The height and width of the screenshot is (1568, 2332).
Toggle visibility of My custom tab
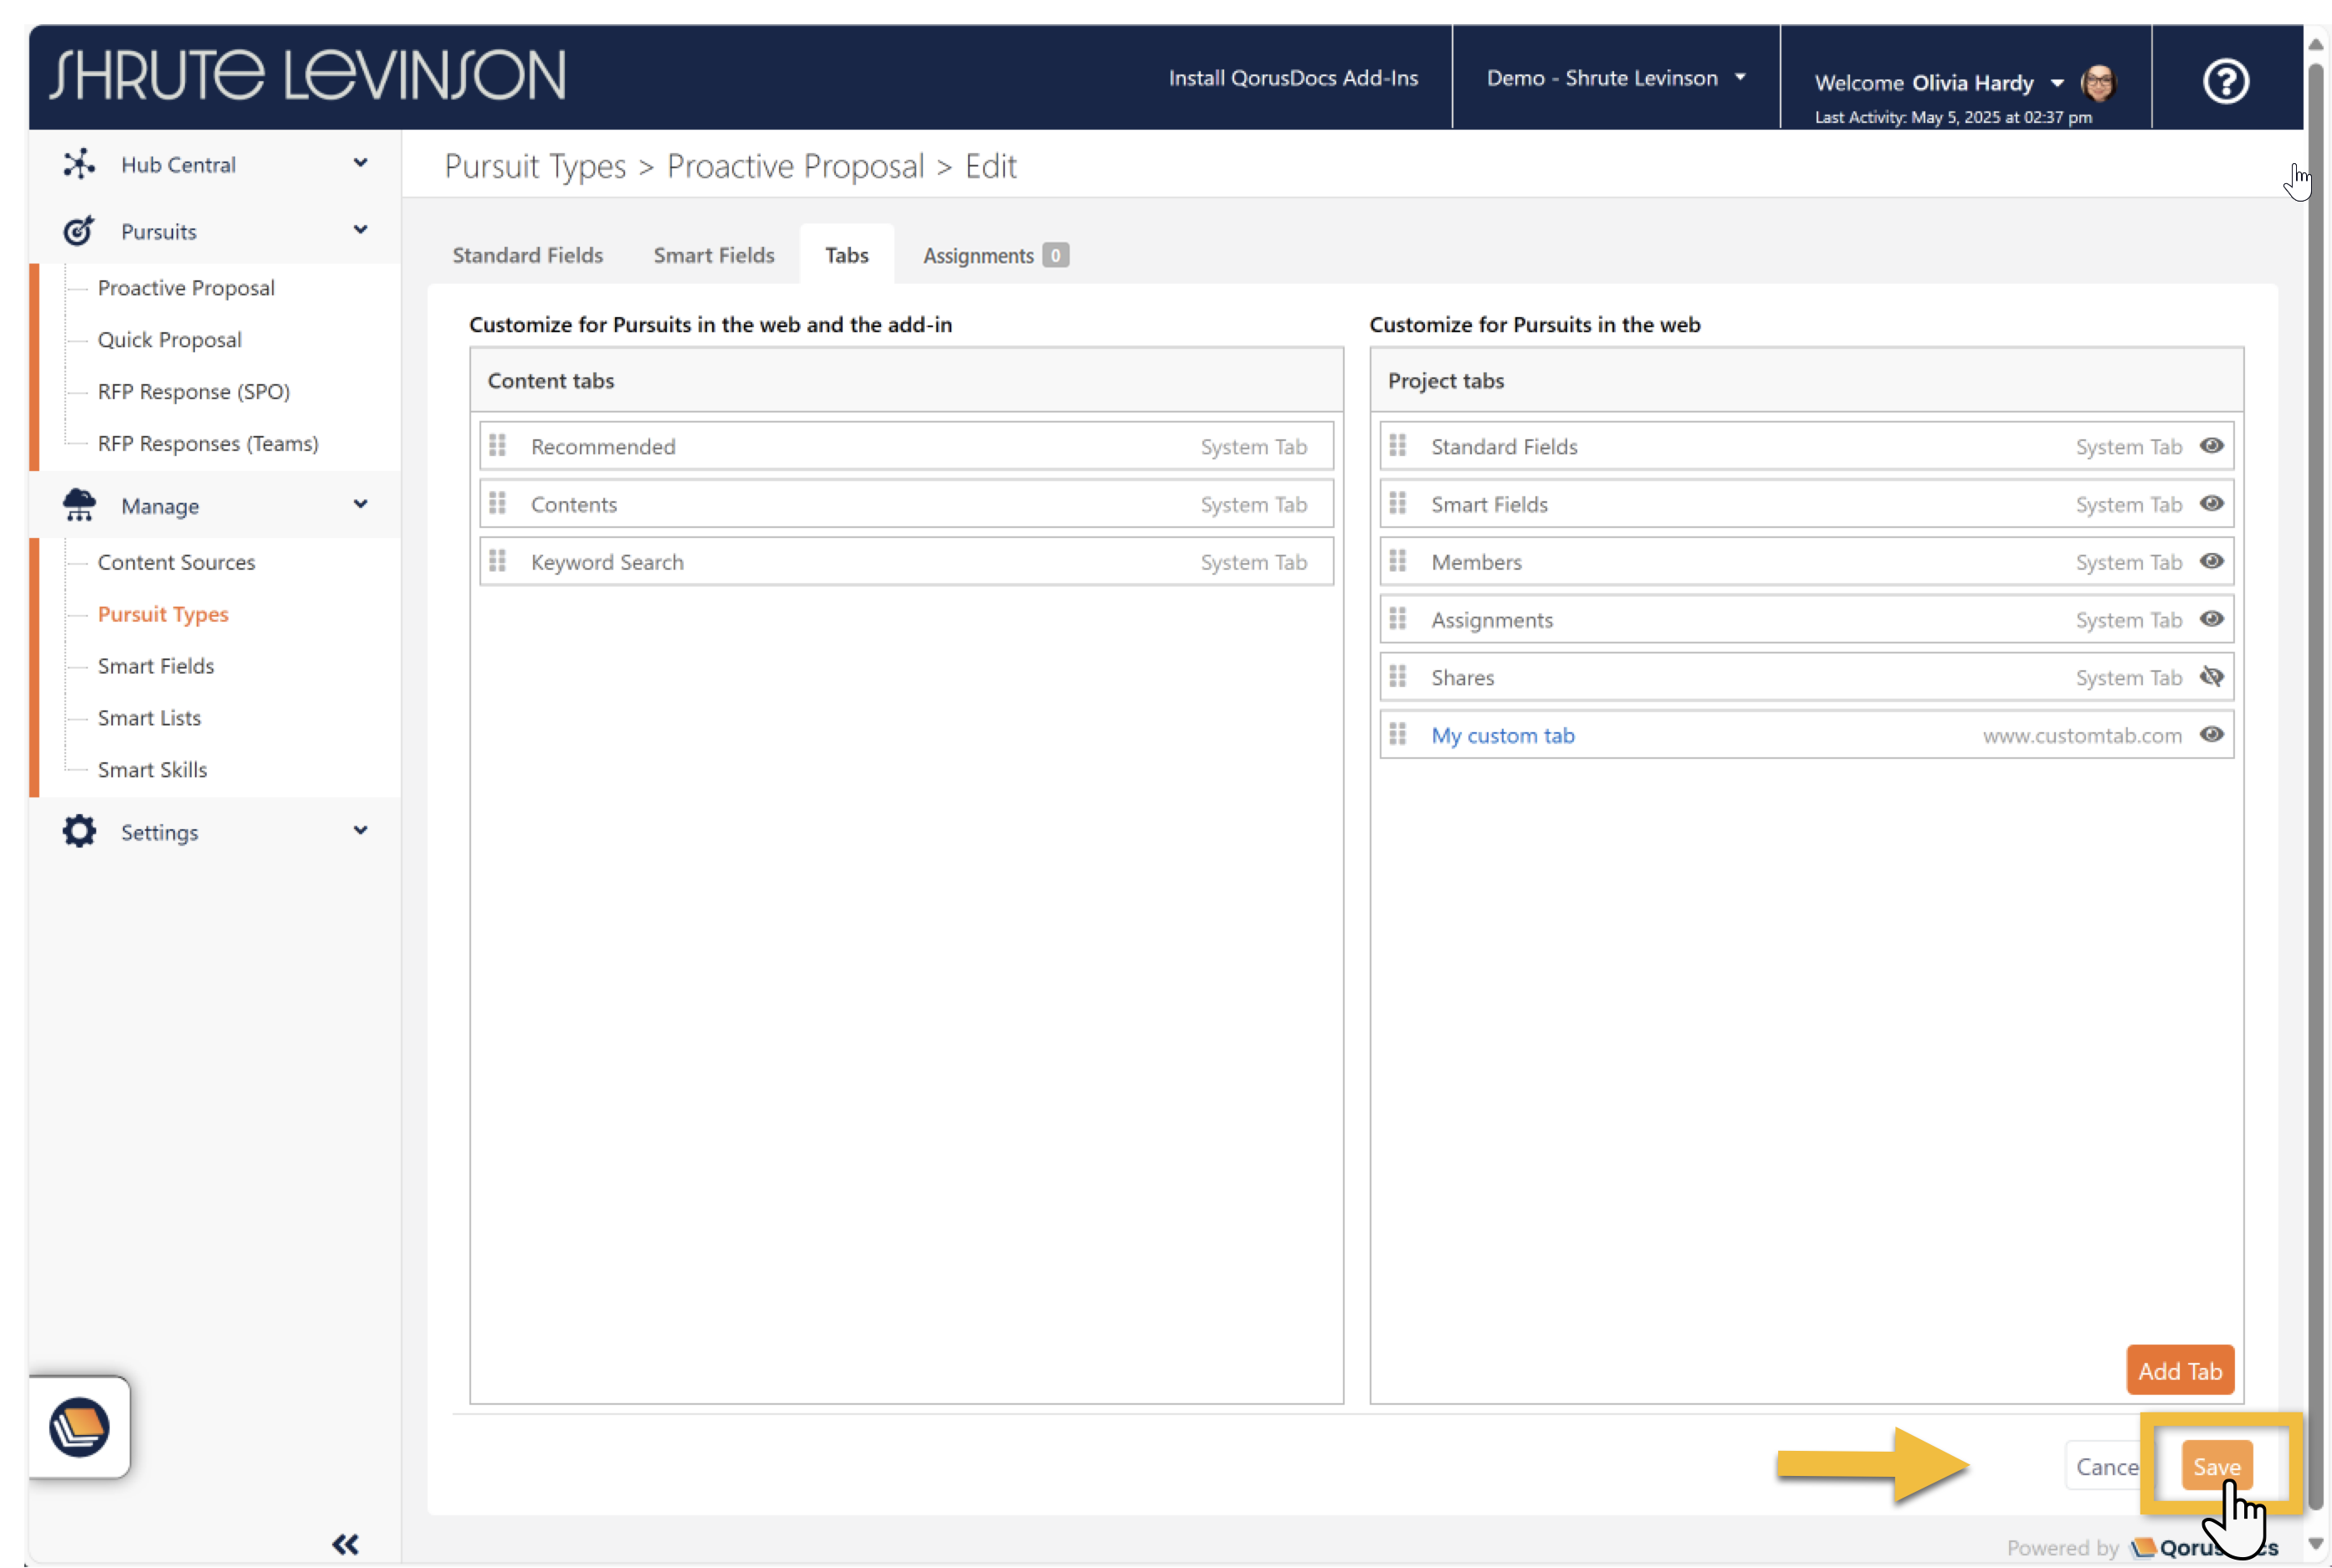2211,735
